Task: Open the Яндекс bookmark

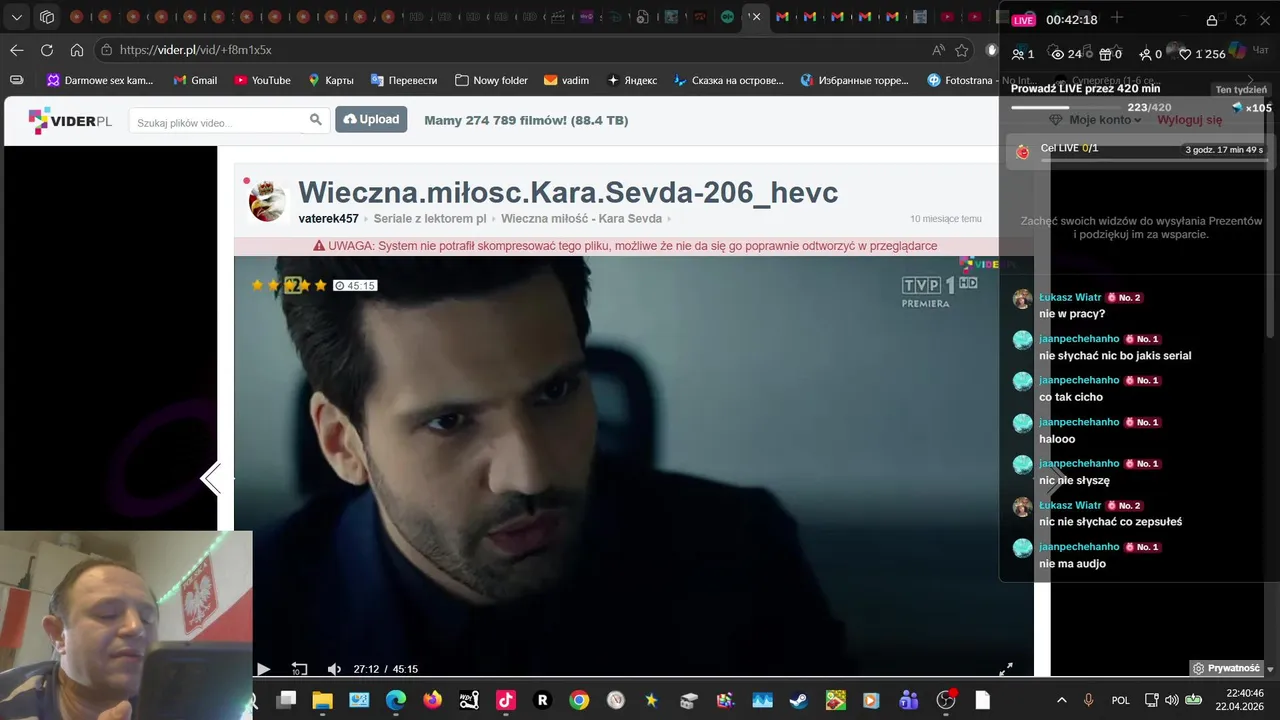Action: coord(632,80)
